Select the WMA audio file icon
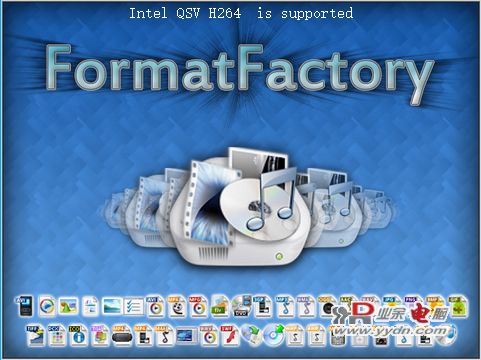This screenshot has height=360, width=481. pyautogui.click(x=306, y=306)
